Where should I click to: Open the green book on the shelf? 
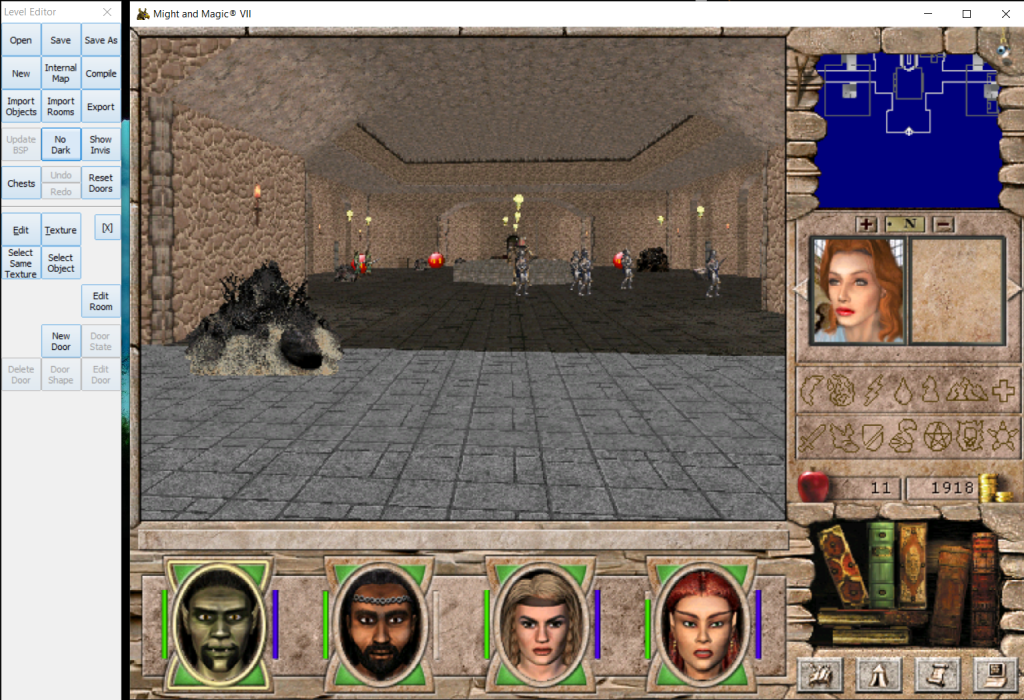pos(882,564)
